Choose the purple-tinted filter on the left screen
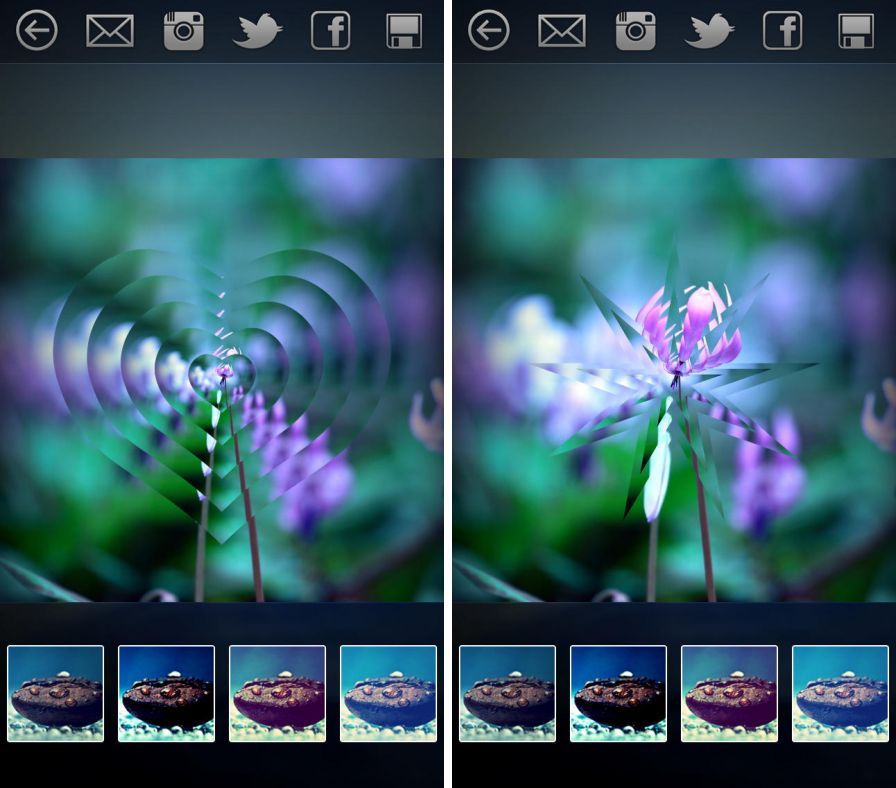 pos(277,693)
